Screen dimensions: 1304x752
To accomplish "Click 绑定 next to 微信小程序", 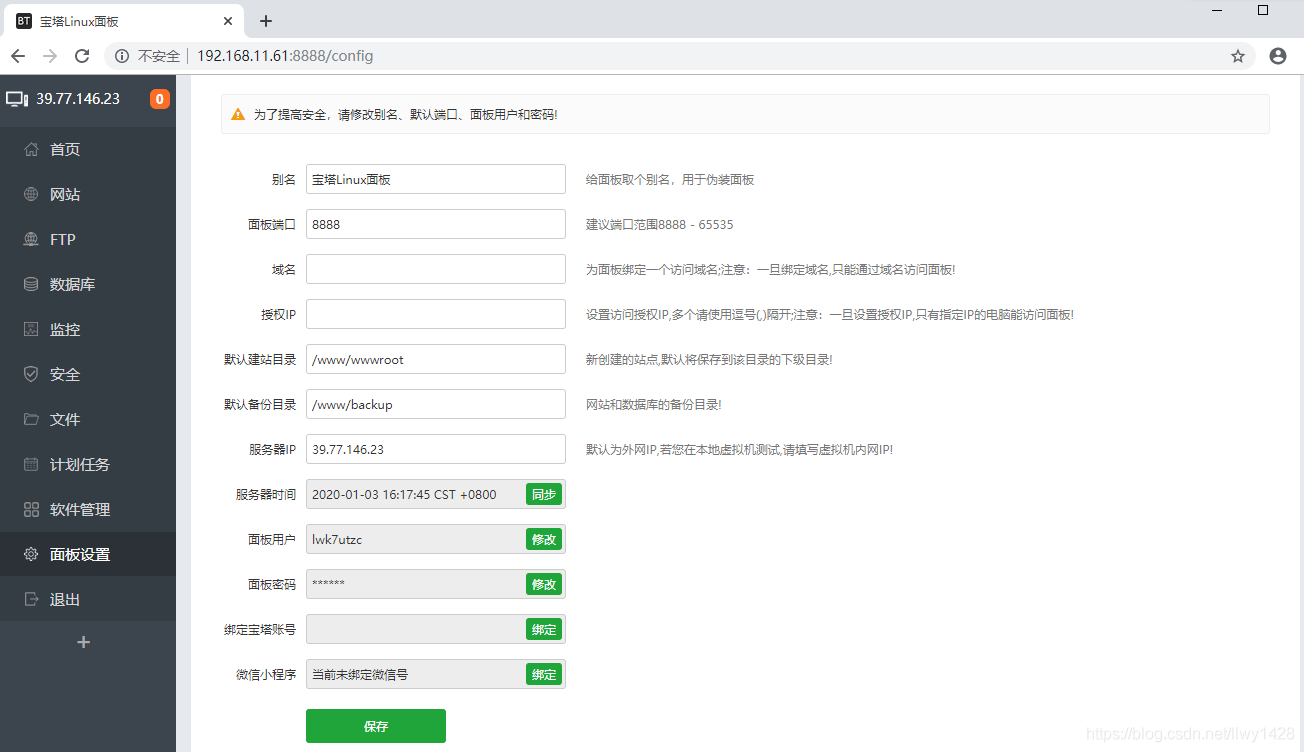I will tap(544, 674).
